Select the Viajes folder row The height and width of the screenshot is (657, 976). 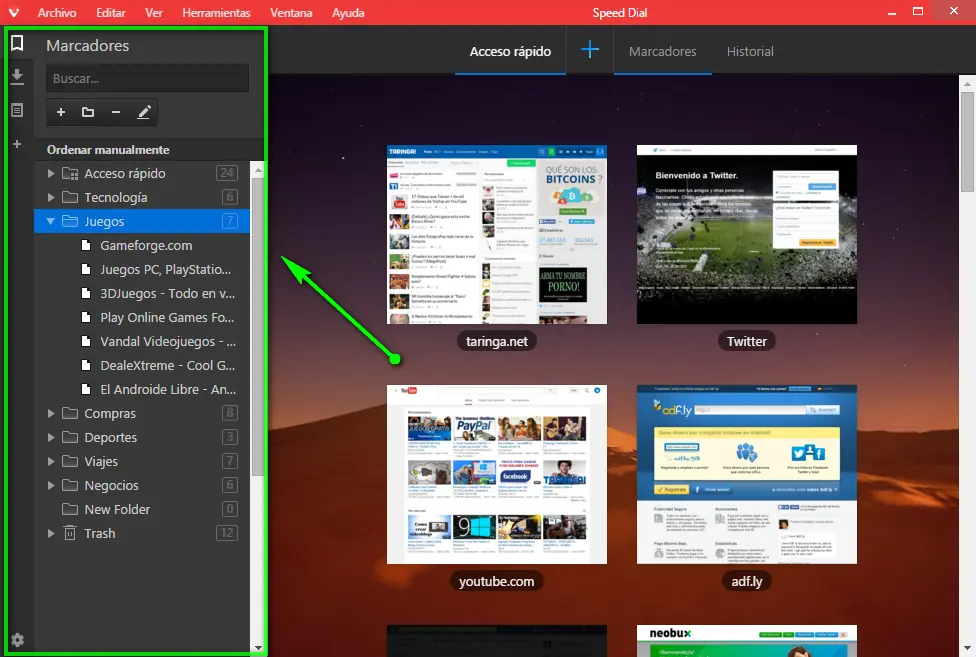point(142,461)
